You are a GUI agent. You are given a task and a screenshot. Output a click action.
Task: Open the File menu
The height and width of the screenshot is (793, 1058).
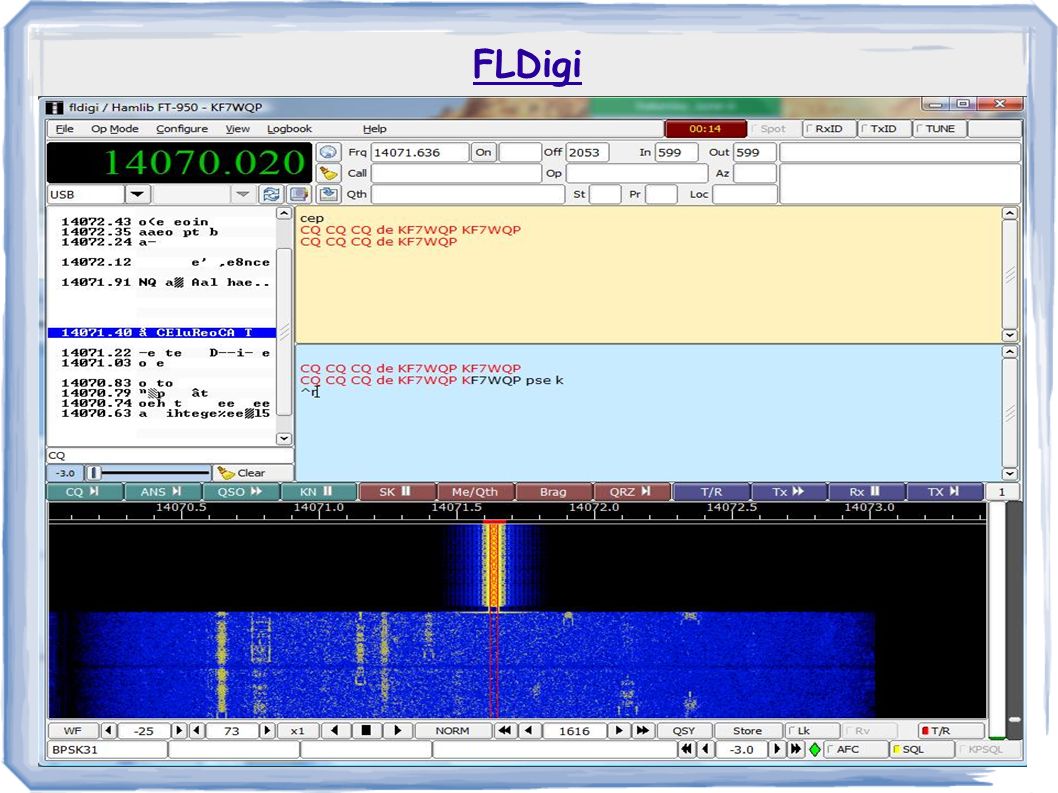[65, 129]
